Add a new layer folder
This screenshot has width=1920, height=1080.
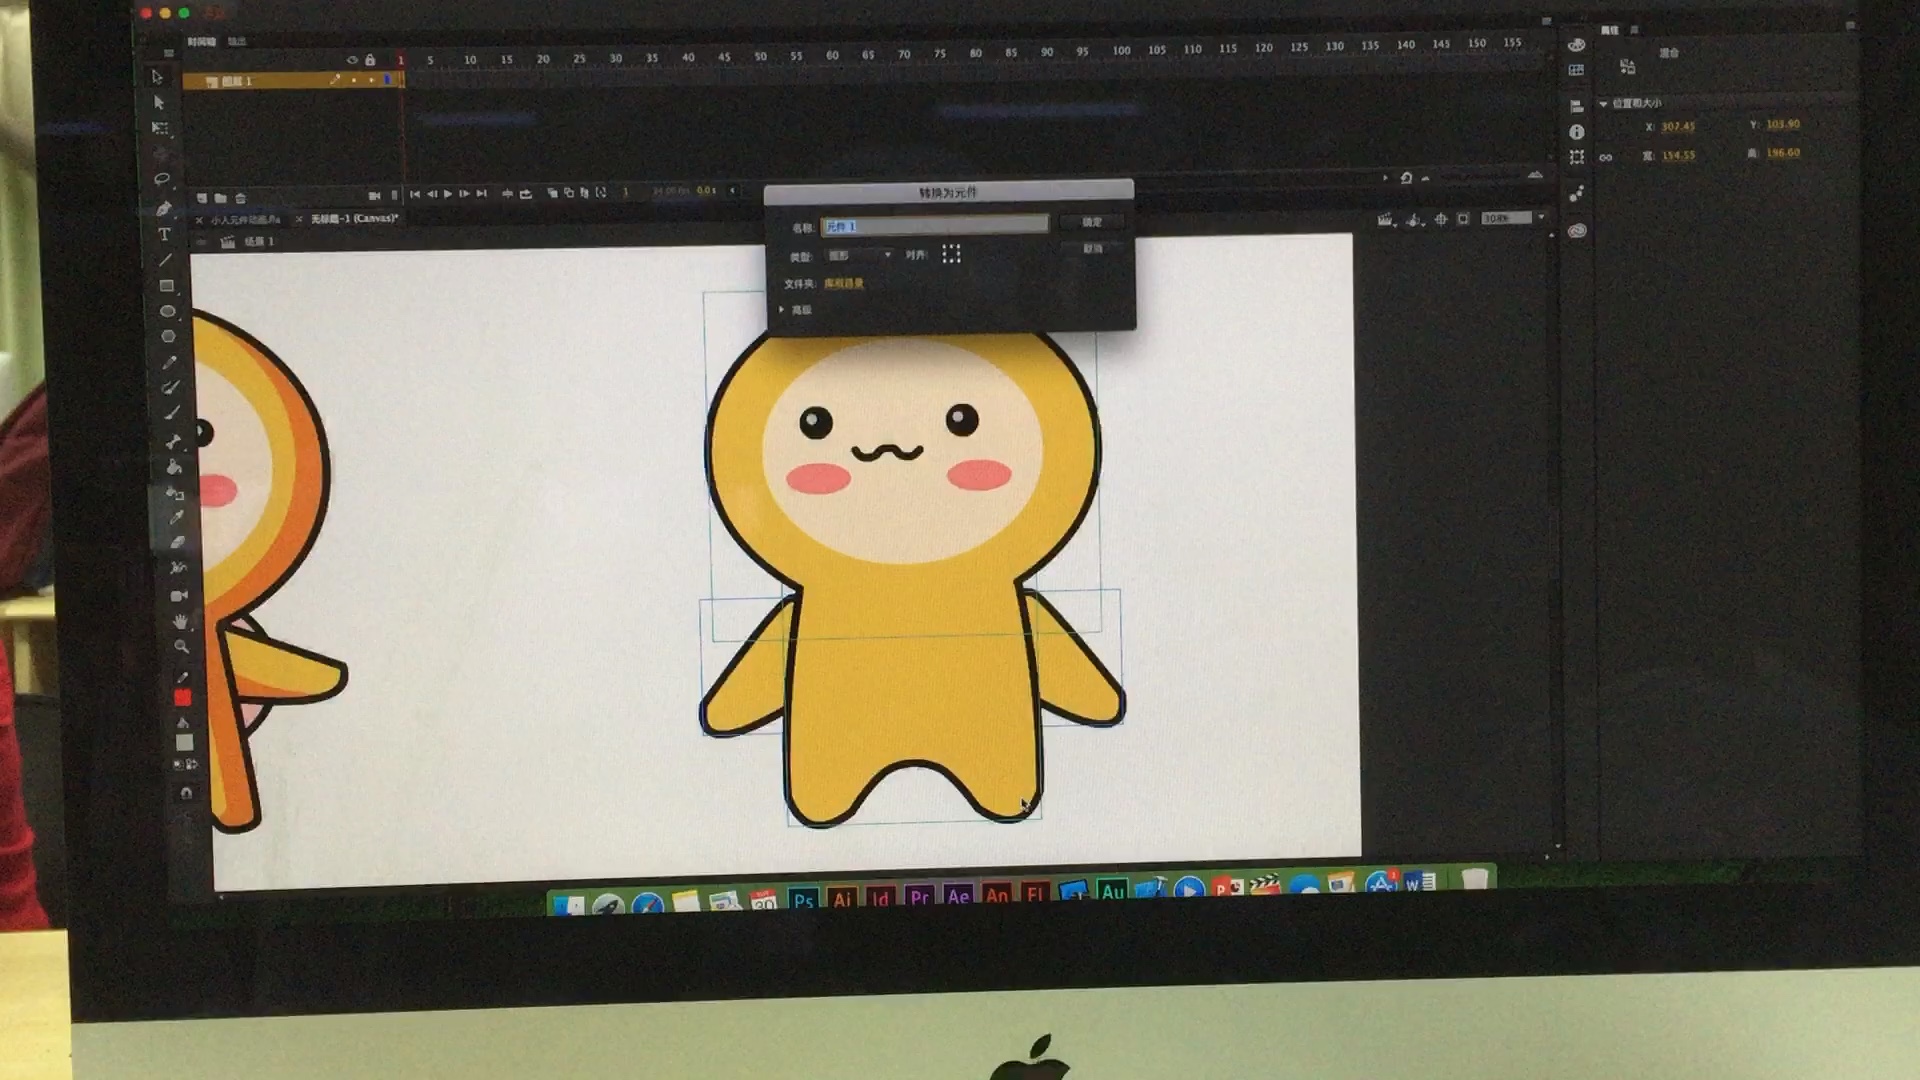click(x=220, y=198)
